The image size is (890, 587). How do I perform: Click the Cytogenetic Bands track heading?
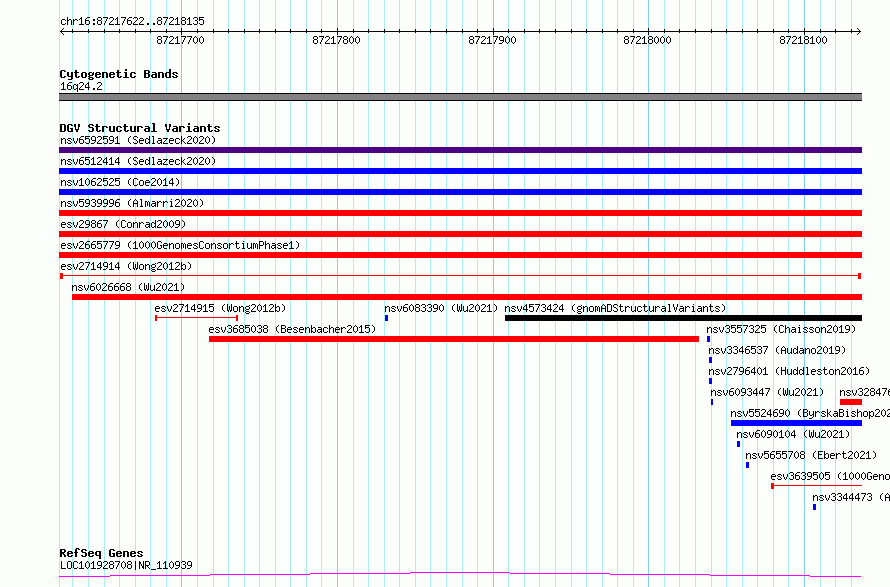pos(119,74)
